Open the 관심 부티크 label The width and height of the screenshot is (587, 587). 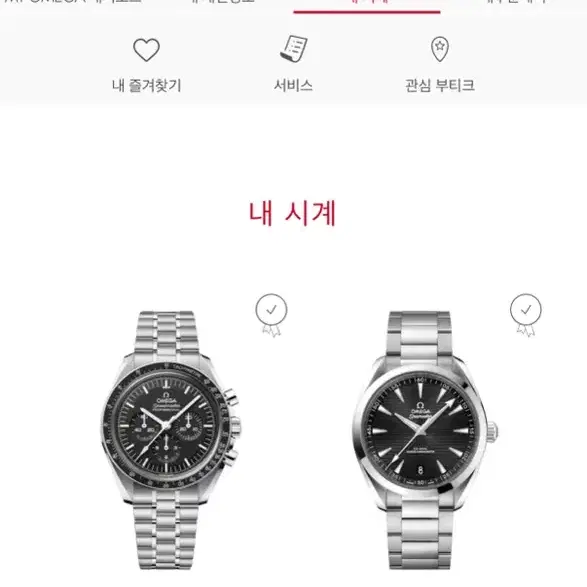[440, 85]
